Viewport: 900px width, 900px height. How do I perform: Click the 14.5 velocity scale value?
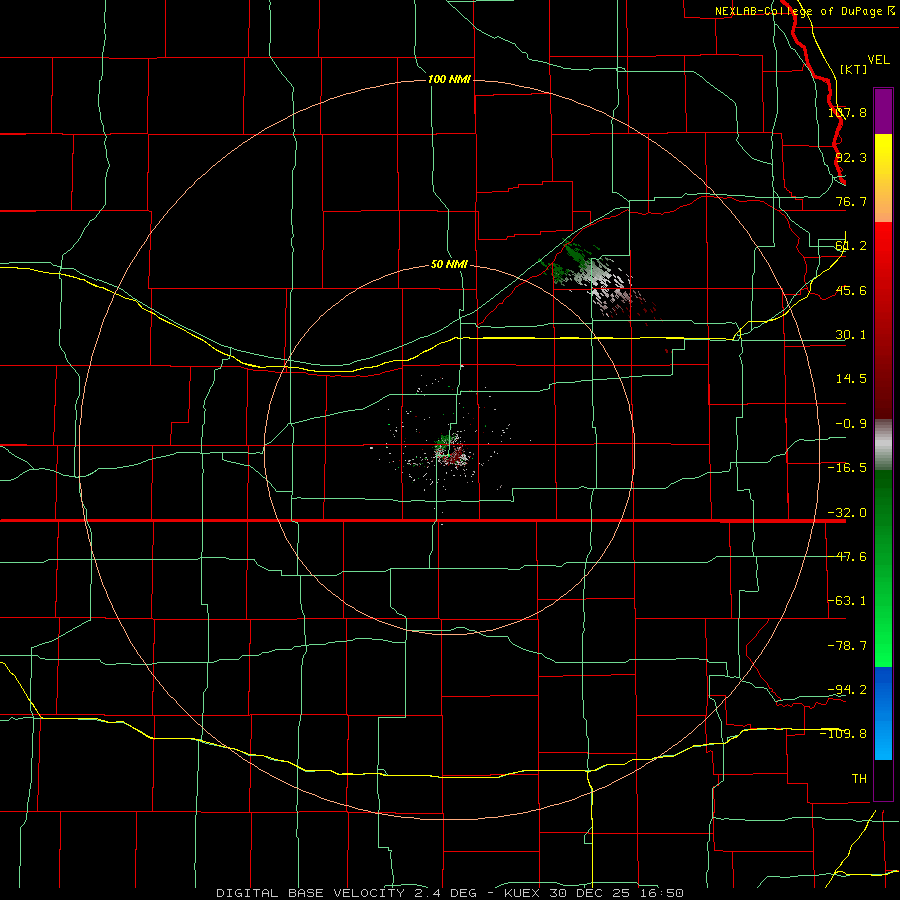click(851, 379)
